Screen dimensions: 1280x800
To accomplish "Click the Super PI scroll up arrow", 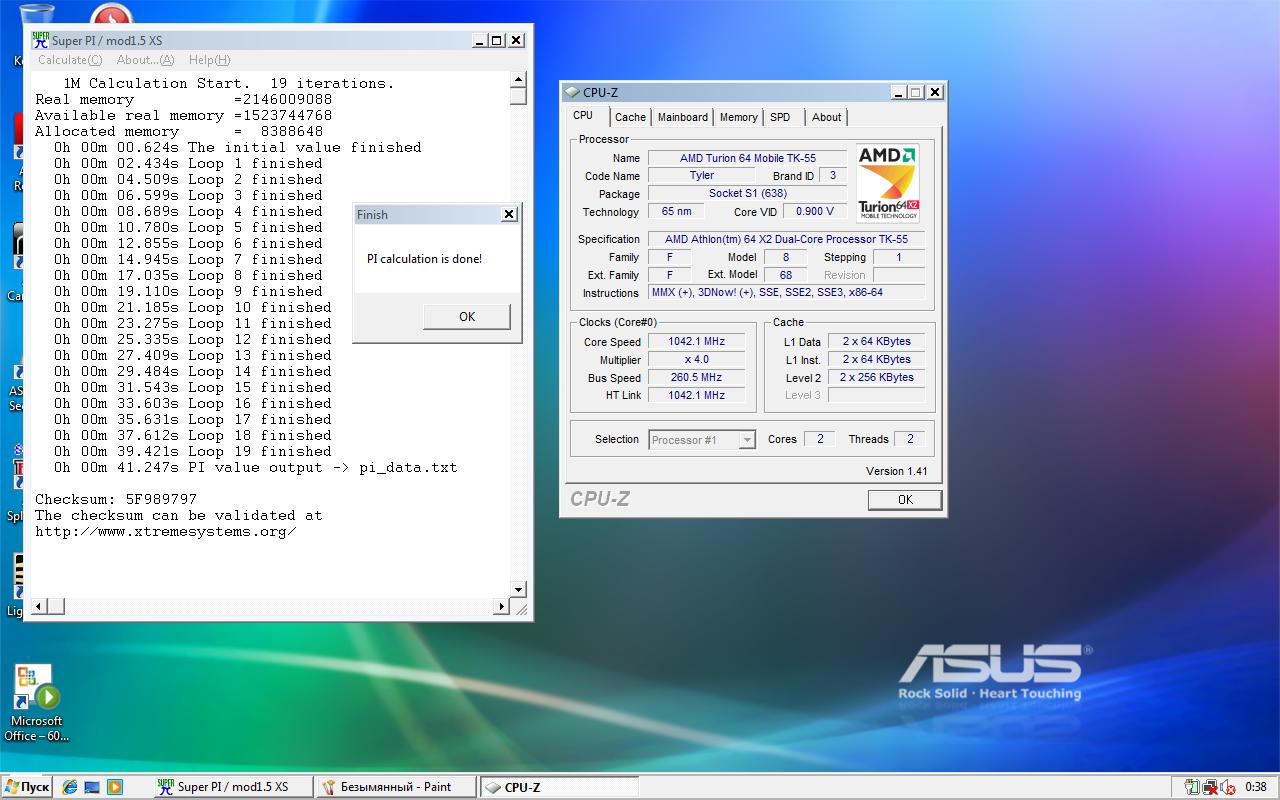I will (518, 80).
